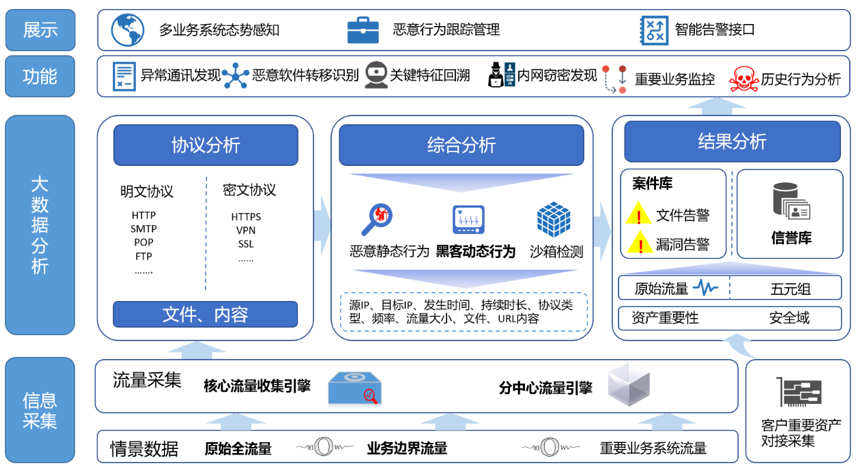
Task: Click the network nodes icon by 恶意软件转移识别
Action: pyautogui.click(x=236, y=76)
